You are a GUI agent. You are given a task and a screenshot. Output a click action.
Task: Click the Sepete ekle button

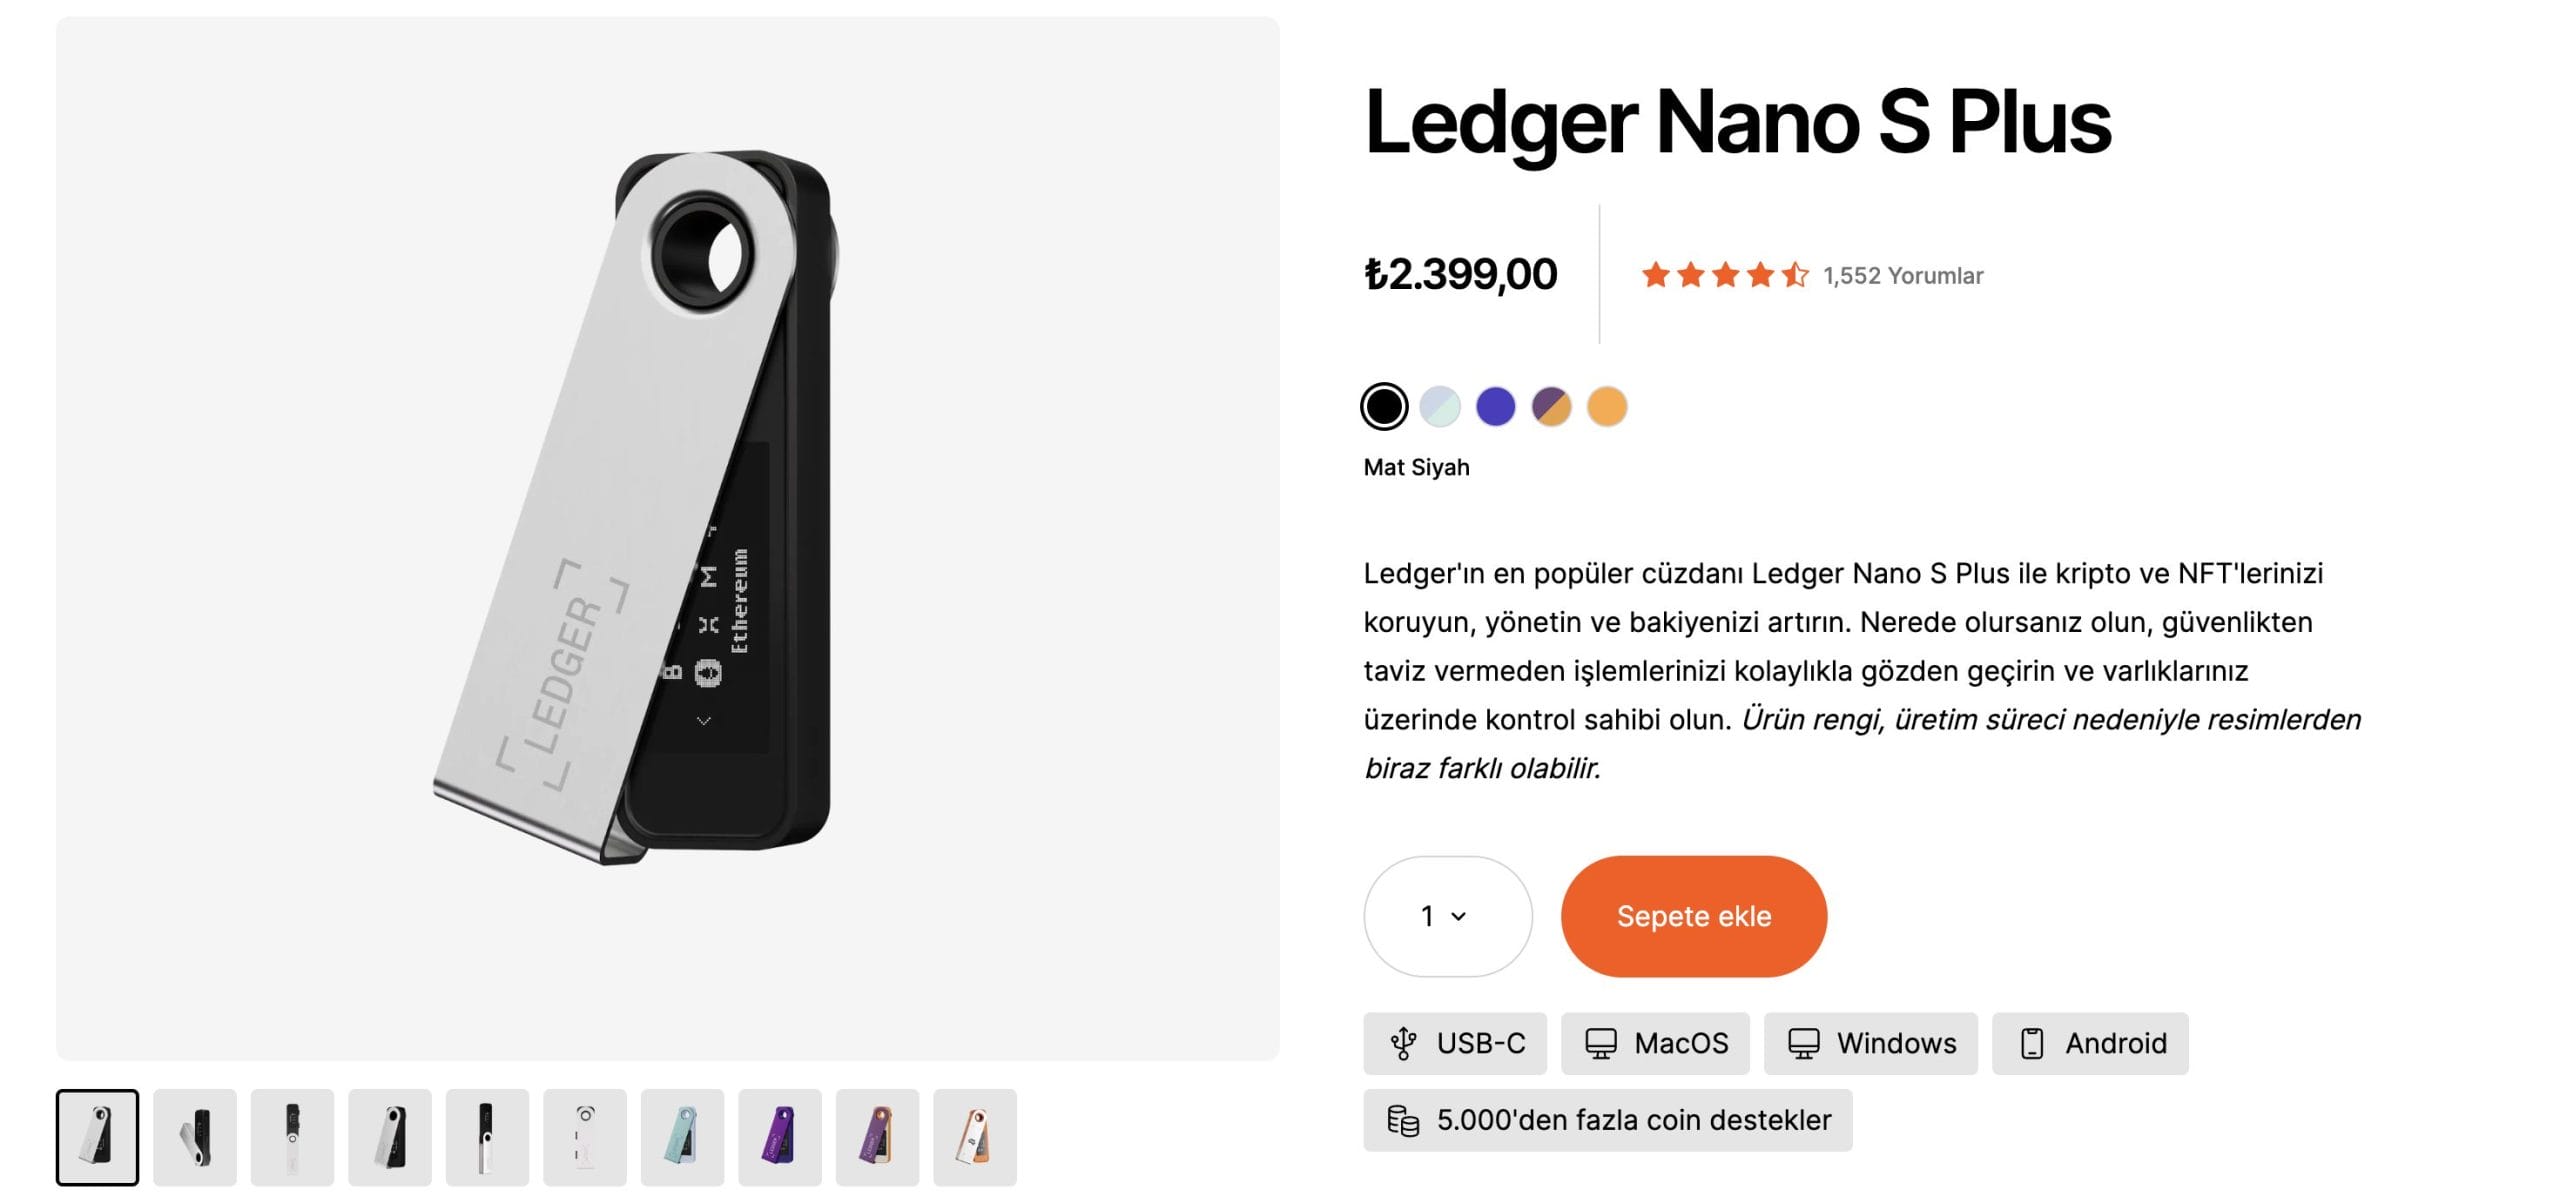1693,915
